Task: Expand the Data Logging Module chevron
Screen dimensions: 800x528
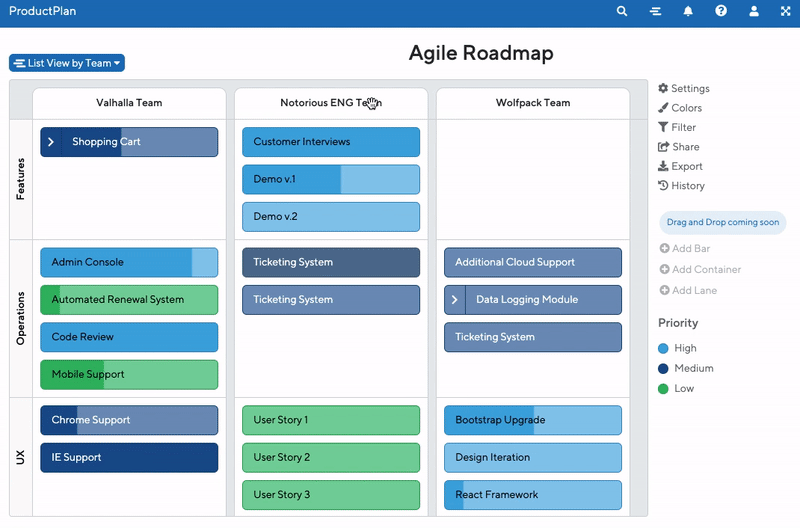Action: [x=455, y=299]
